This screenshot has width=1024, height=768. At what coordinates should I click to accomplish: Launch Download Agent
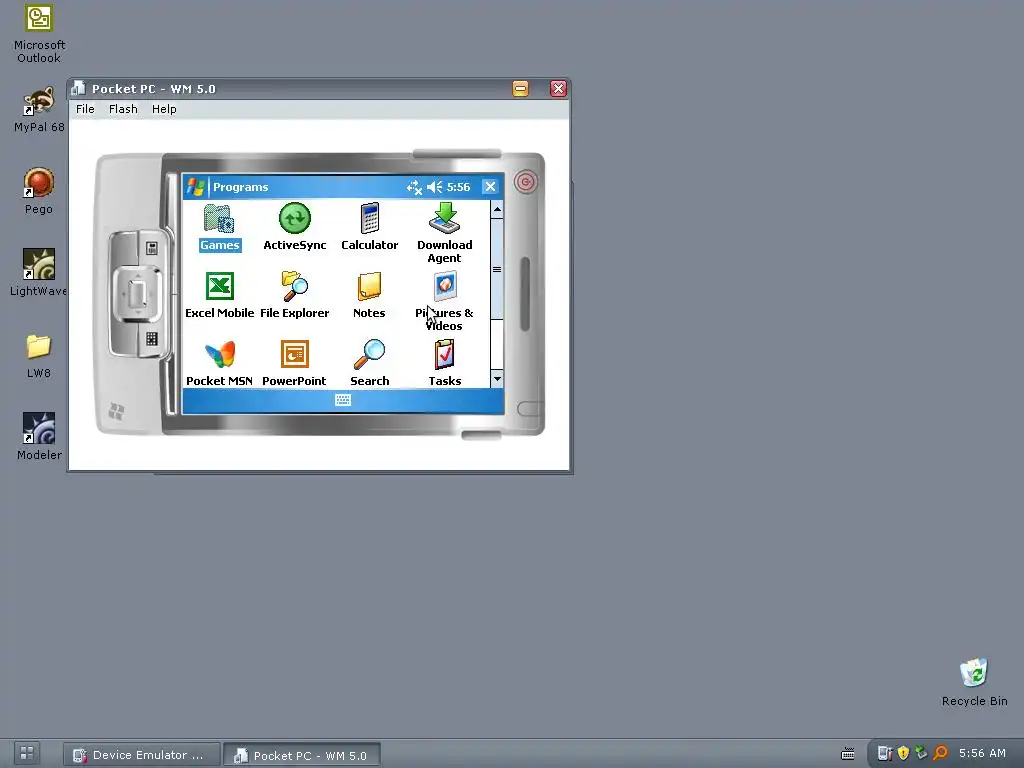coord(445,233)
